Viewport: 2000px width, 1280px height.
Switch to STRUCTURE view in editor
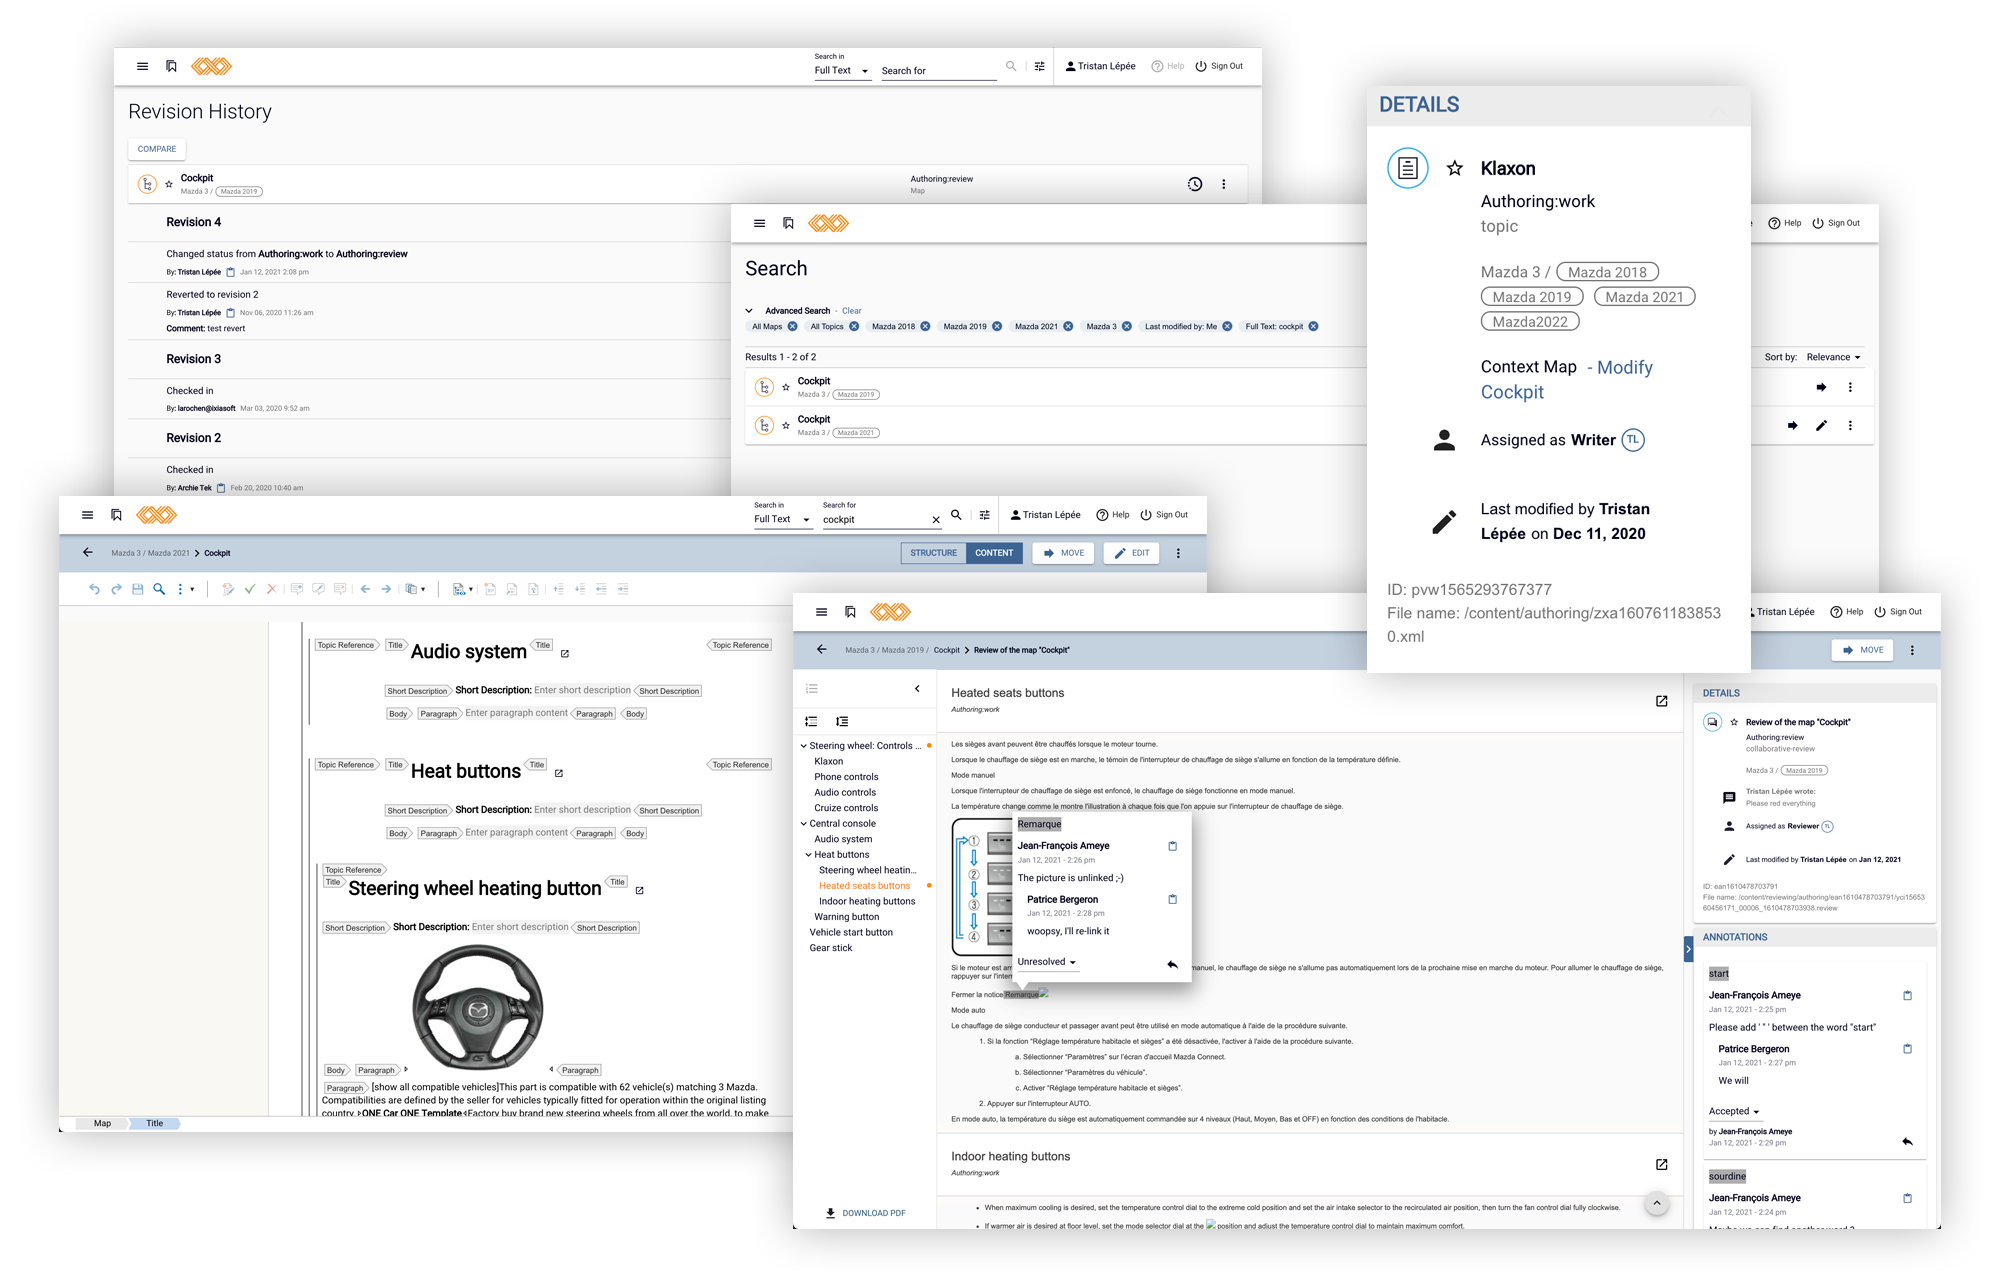coord(933,553)
